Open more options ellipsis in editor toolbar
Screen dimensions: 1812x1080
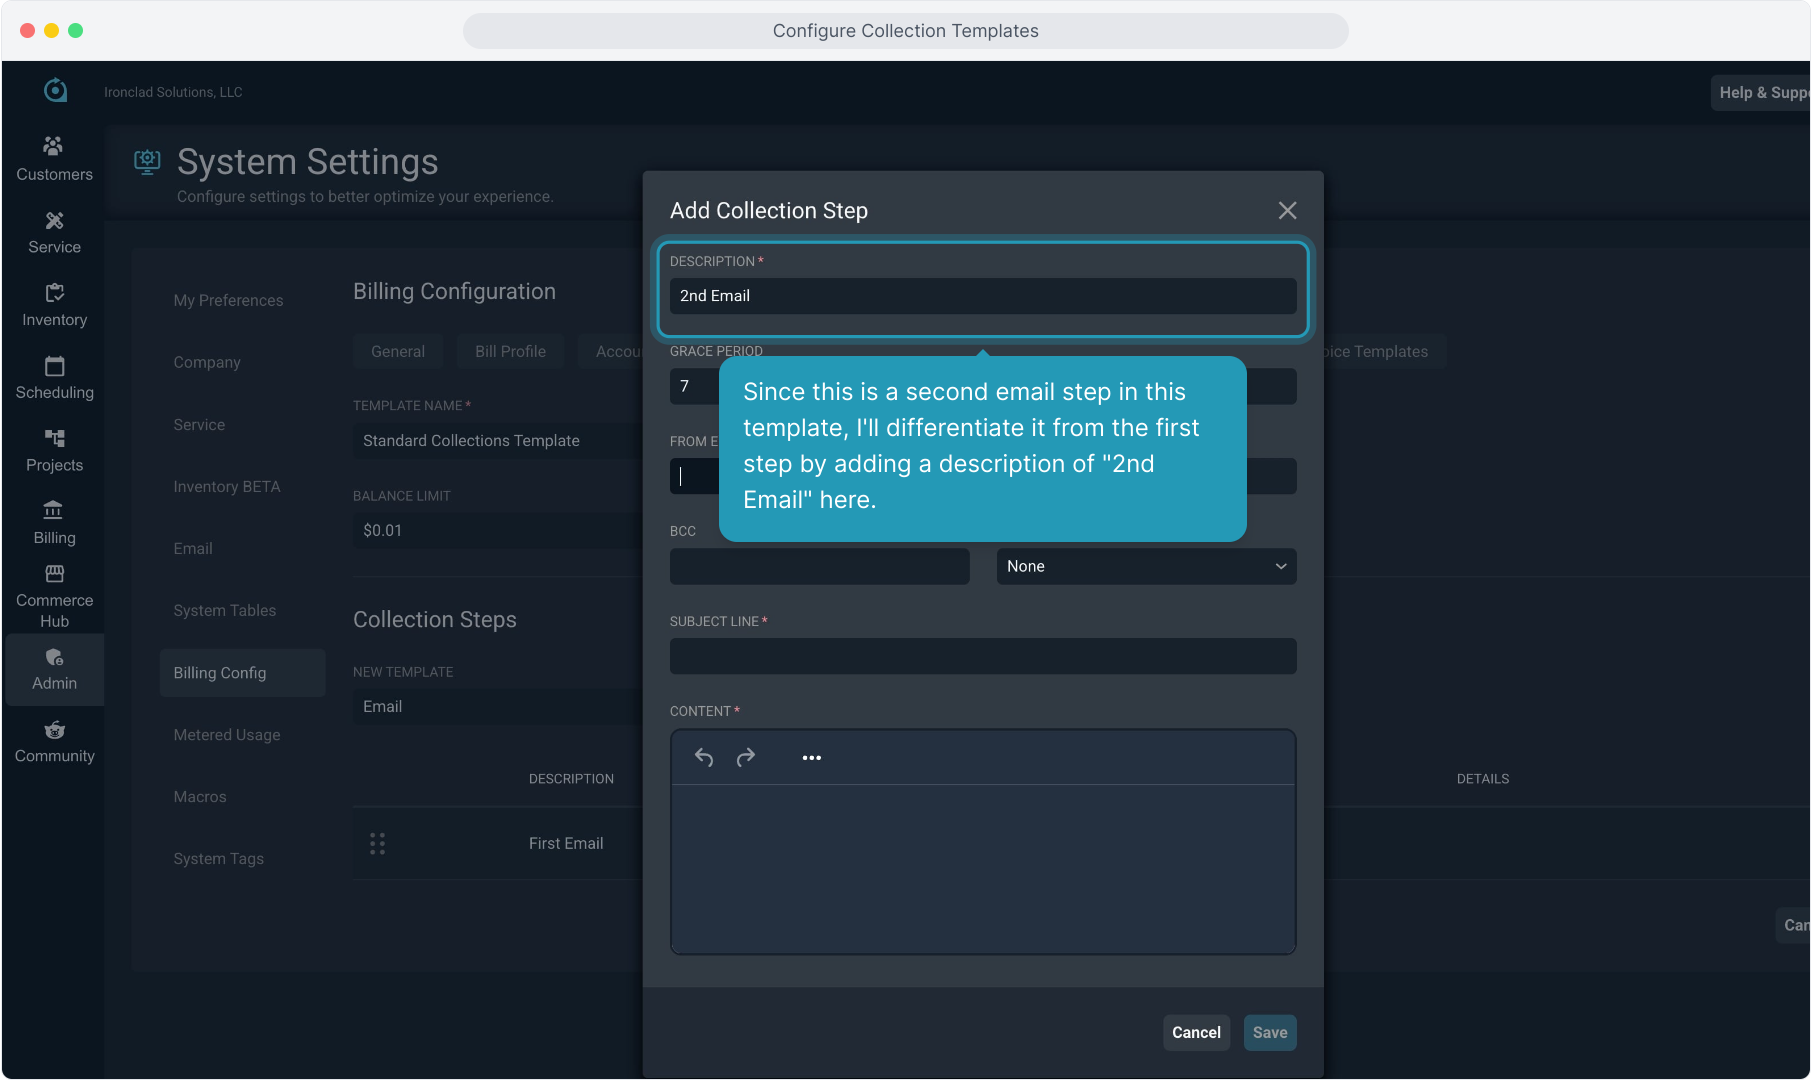(811, 758)
